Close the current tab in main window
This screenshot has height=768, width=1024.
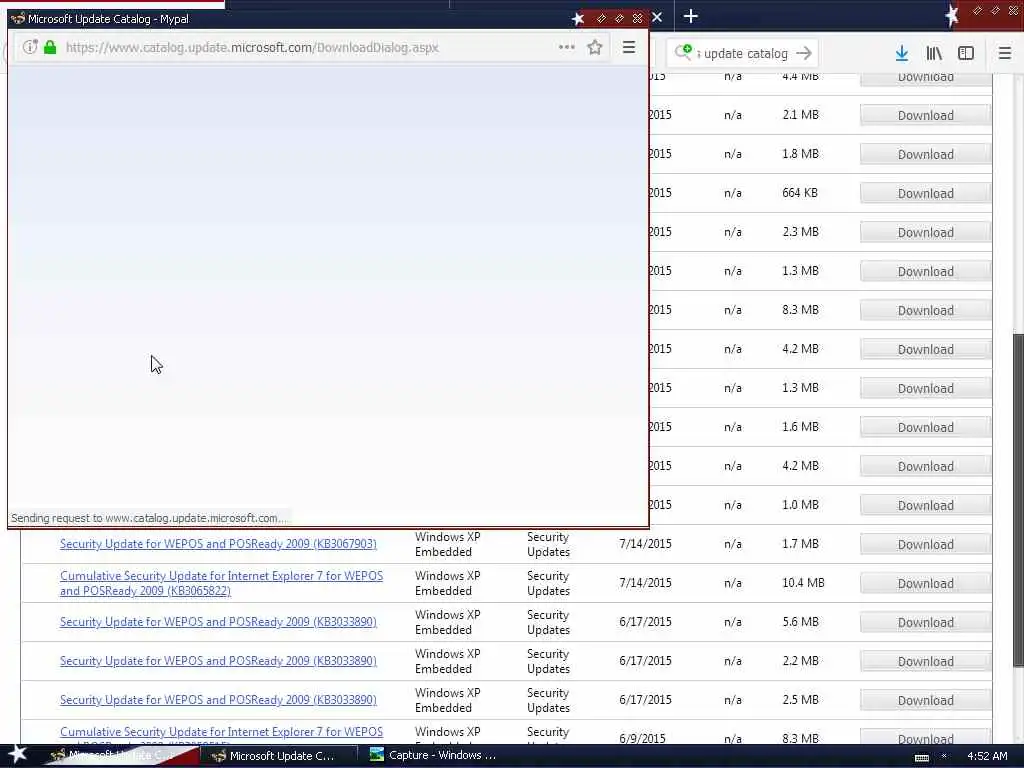point(657,18)
